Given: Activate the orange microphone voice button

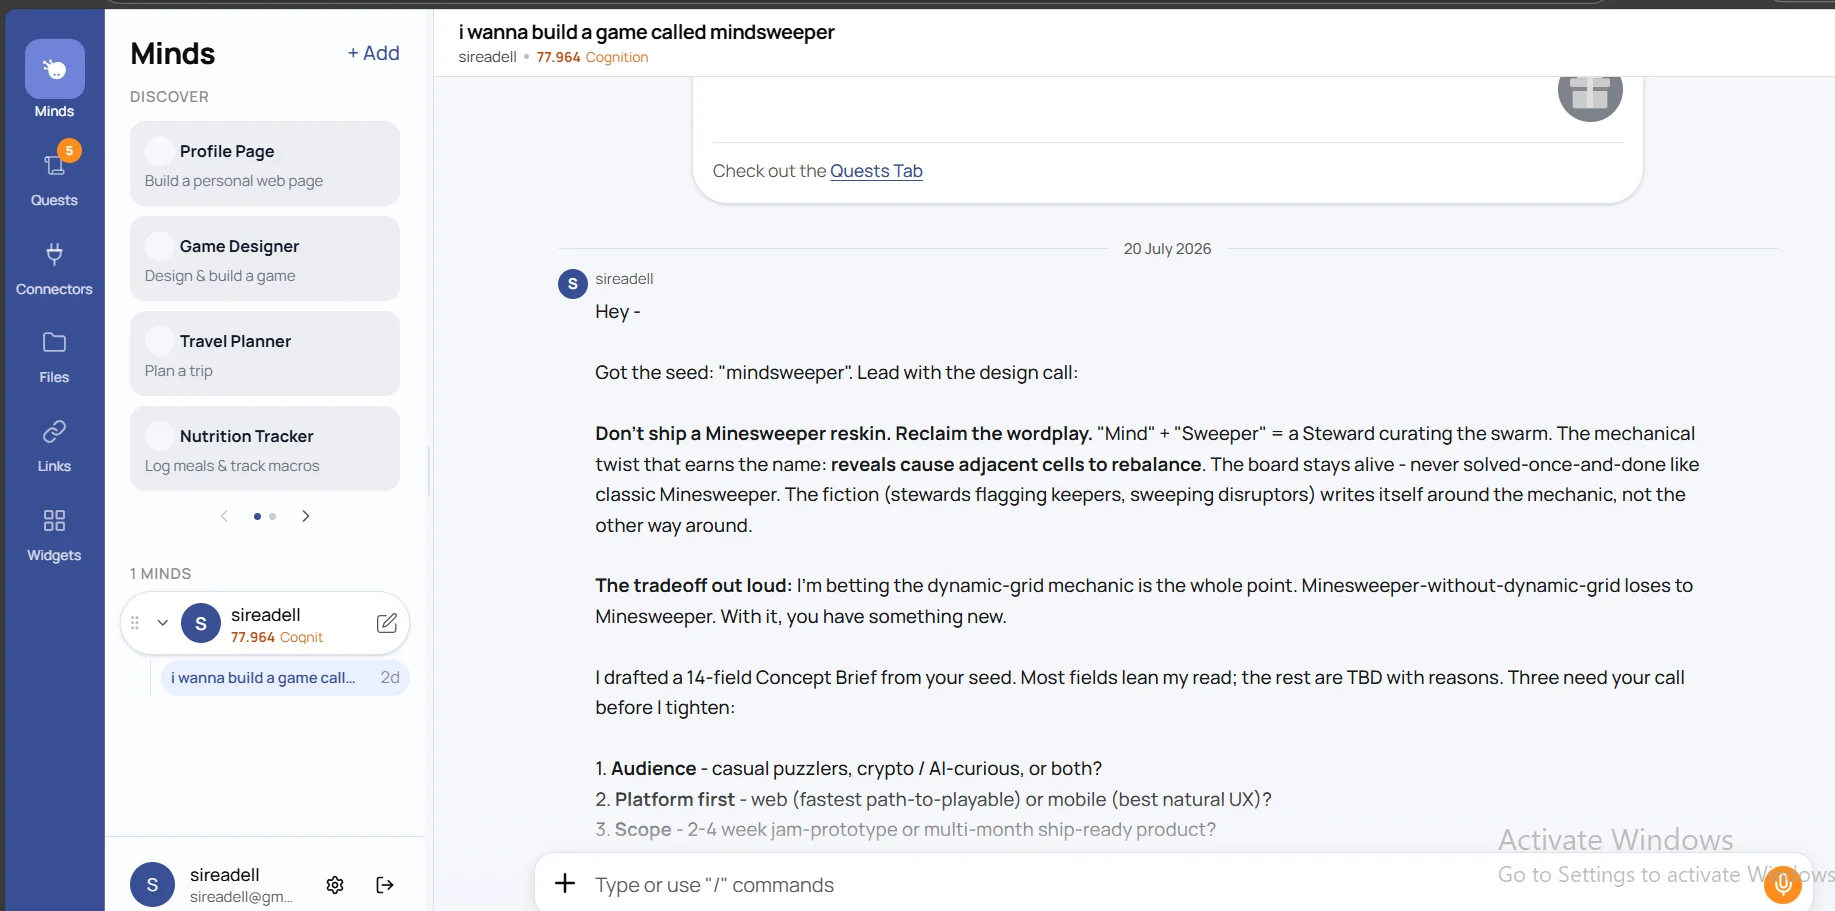Looking at the screenshot, I should point(1782,884).
